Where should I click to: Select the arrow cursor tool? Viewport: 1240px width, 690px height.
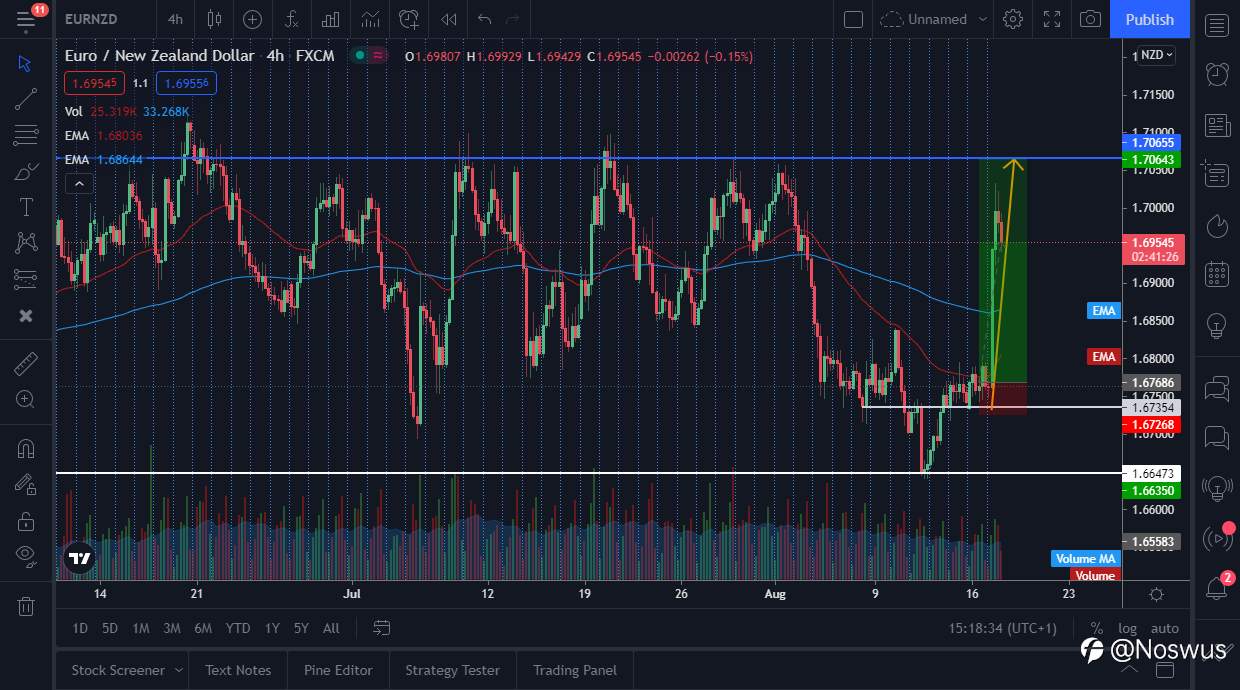pos(26,63)
